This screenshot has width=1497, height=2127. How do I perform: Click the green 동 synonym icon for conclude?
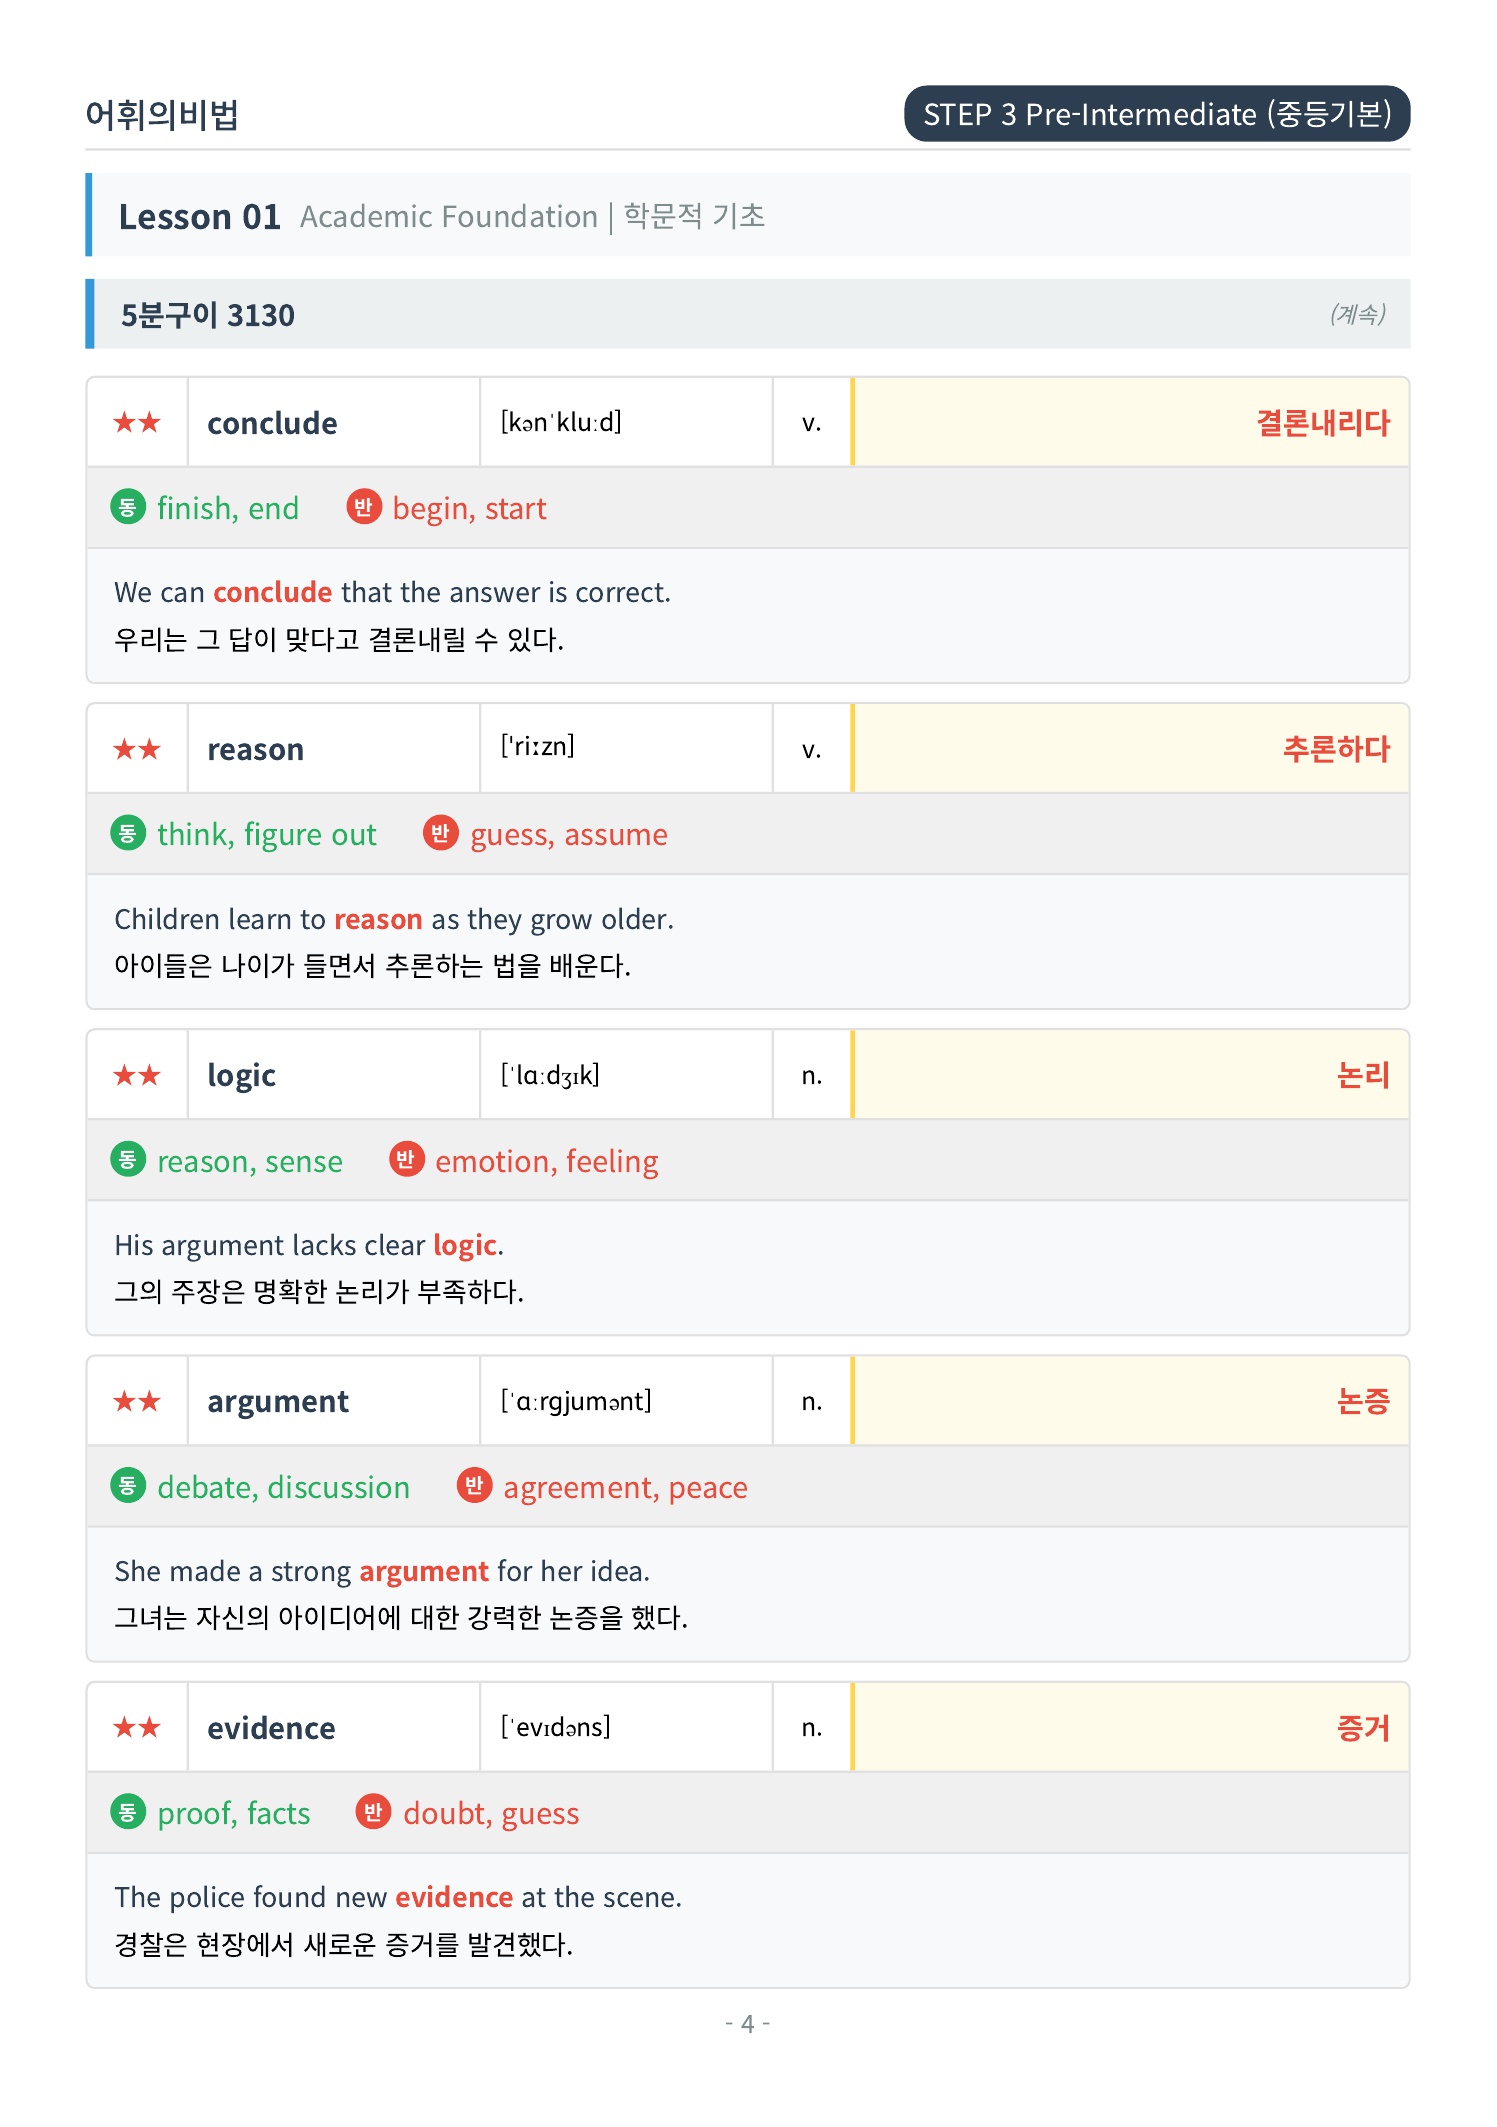127,507
